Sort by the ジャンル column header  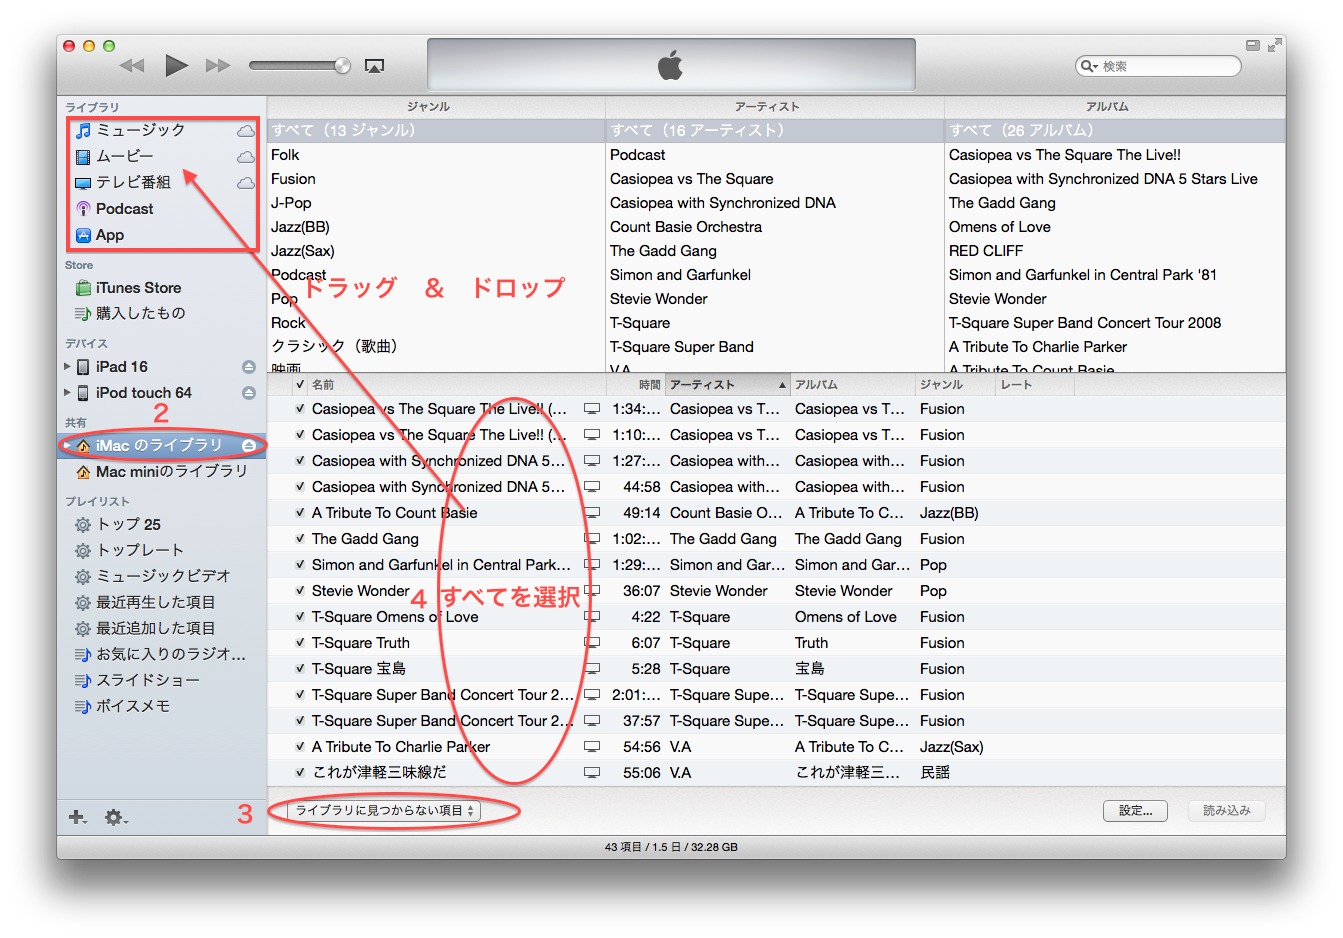(x=955, y=385)
